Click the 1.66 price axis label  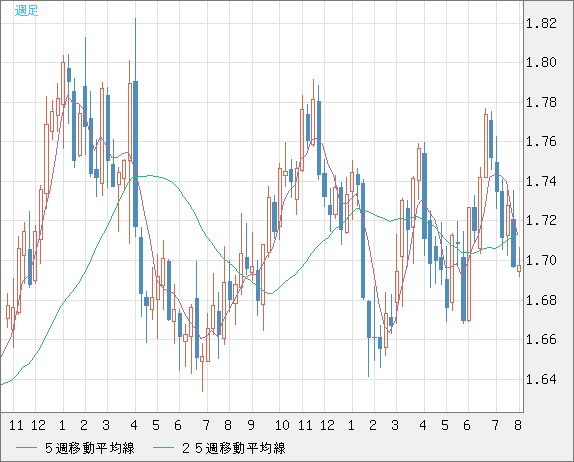[541, 340]
